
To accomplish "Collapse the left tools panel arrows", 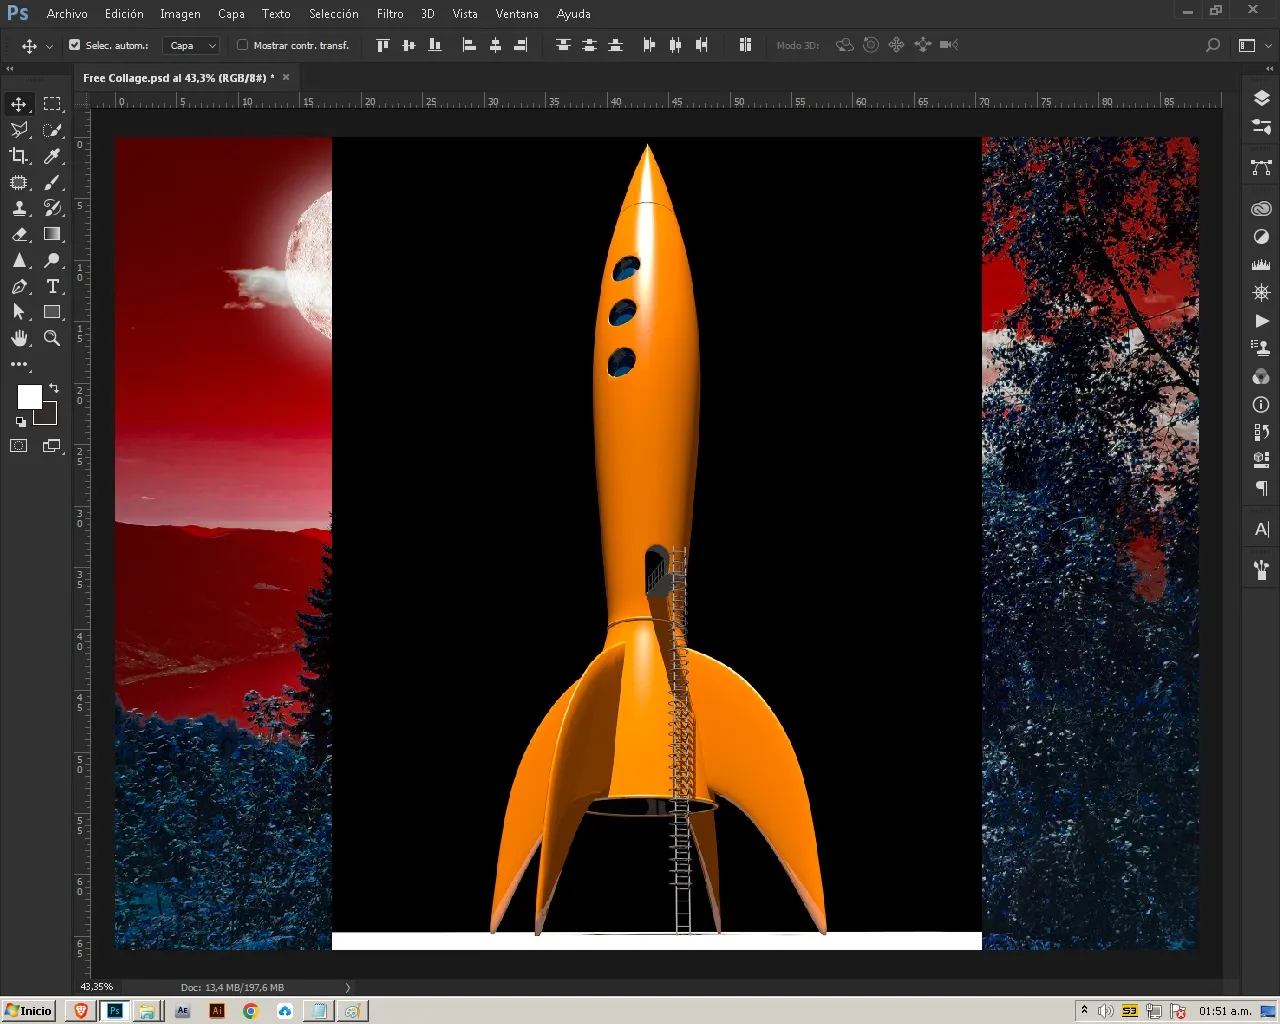I will (10, 69).
